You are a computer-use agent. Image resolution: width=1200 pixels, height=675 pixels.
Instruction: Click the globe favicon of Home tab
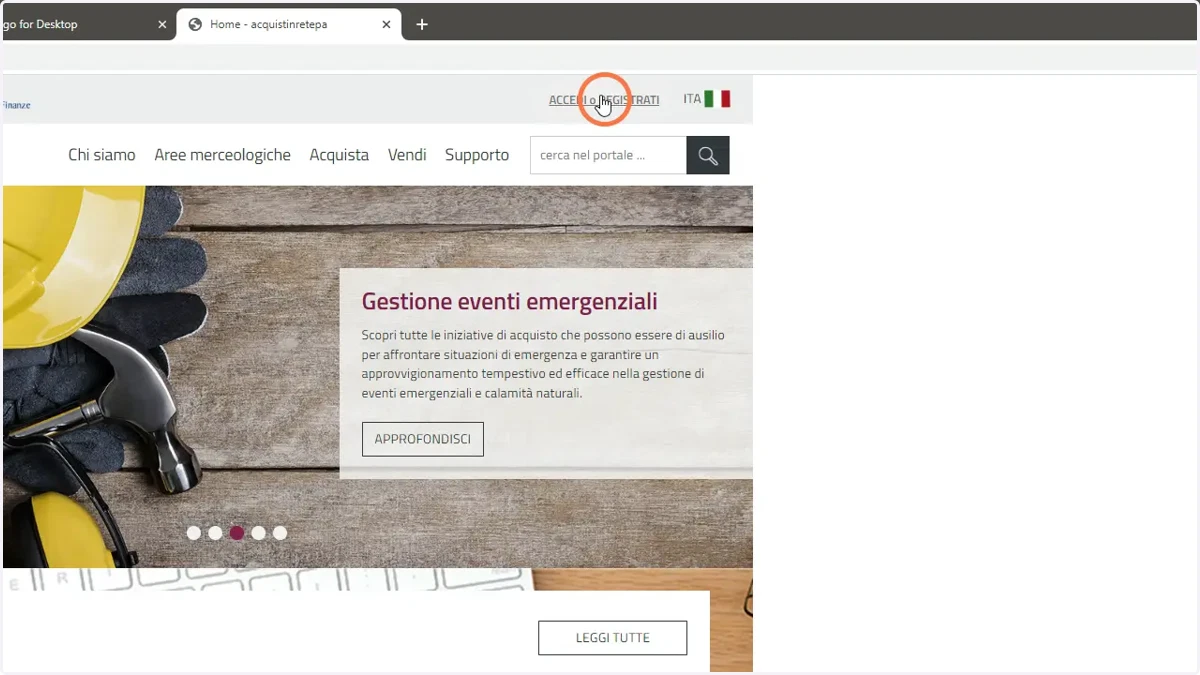pyautogui.click(x=195, y=24)
